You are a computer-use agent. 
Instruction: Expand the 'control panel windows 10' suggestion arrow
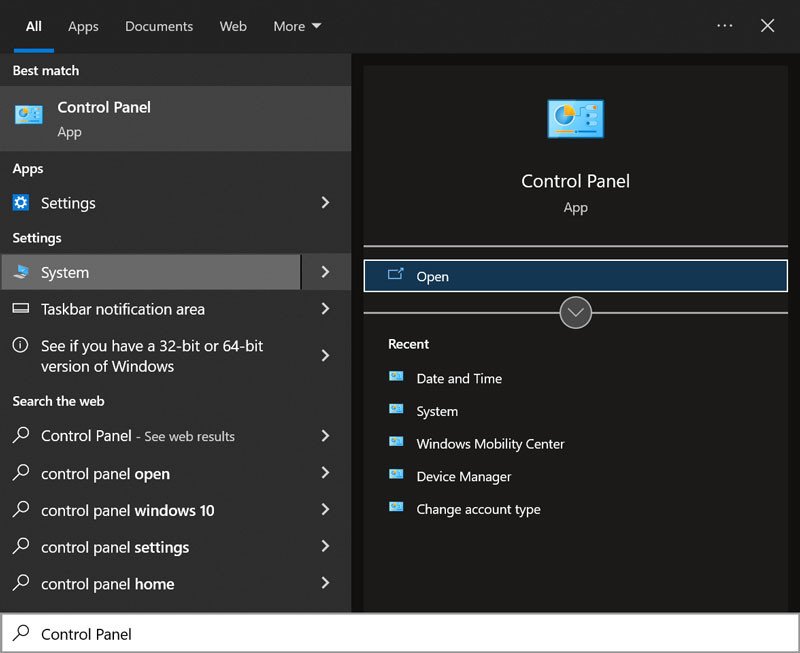[325, 510]
